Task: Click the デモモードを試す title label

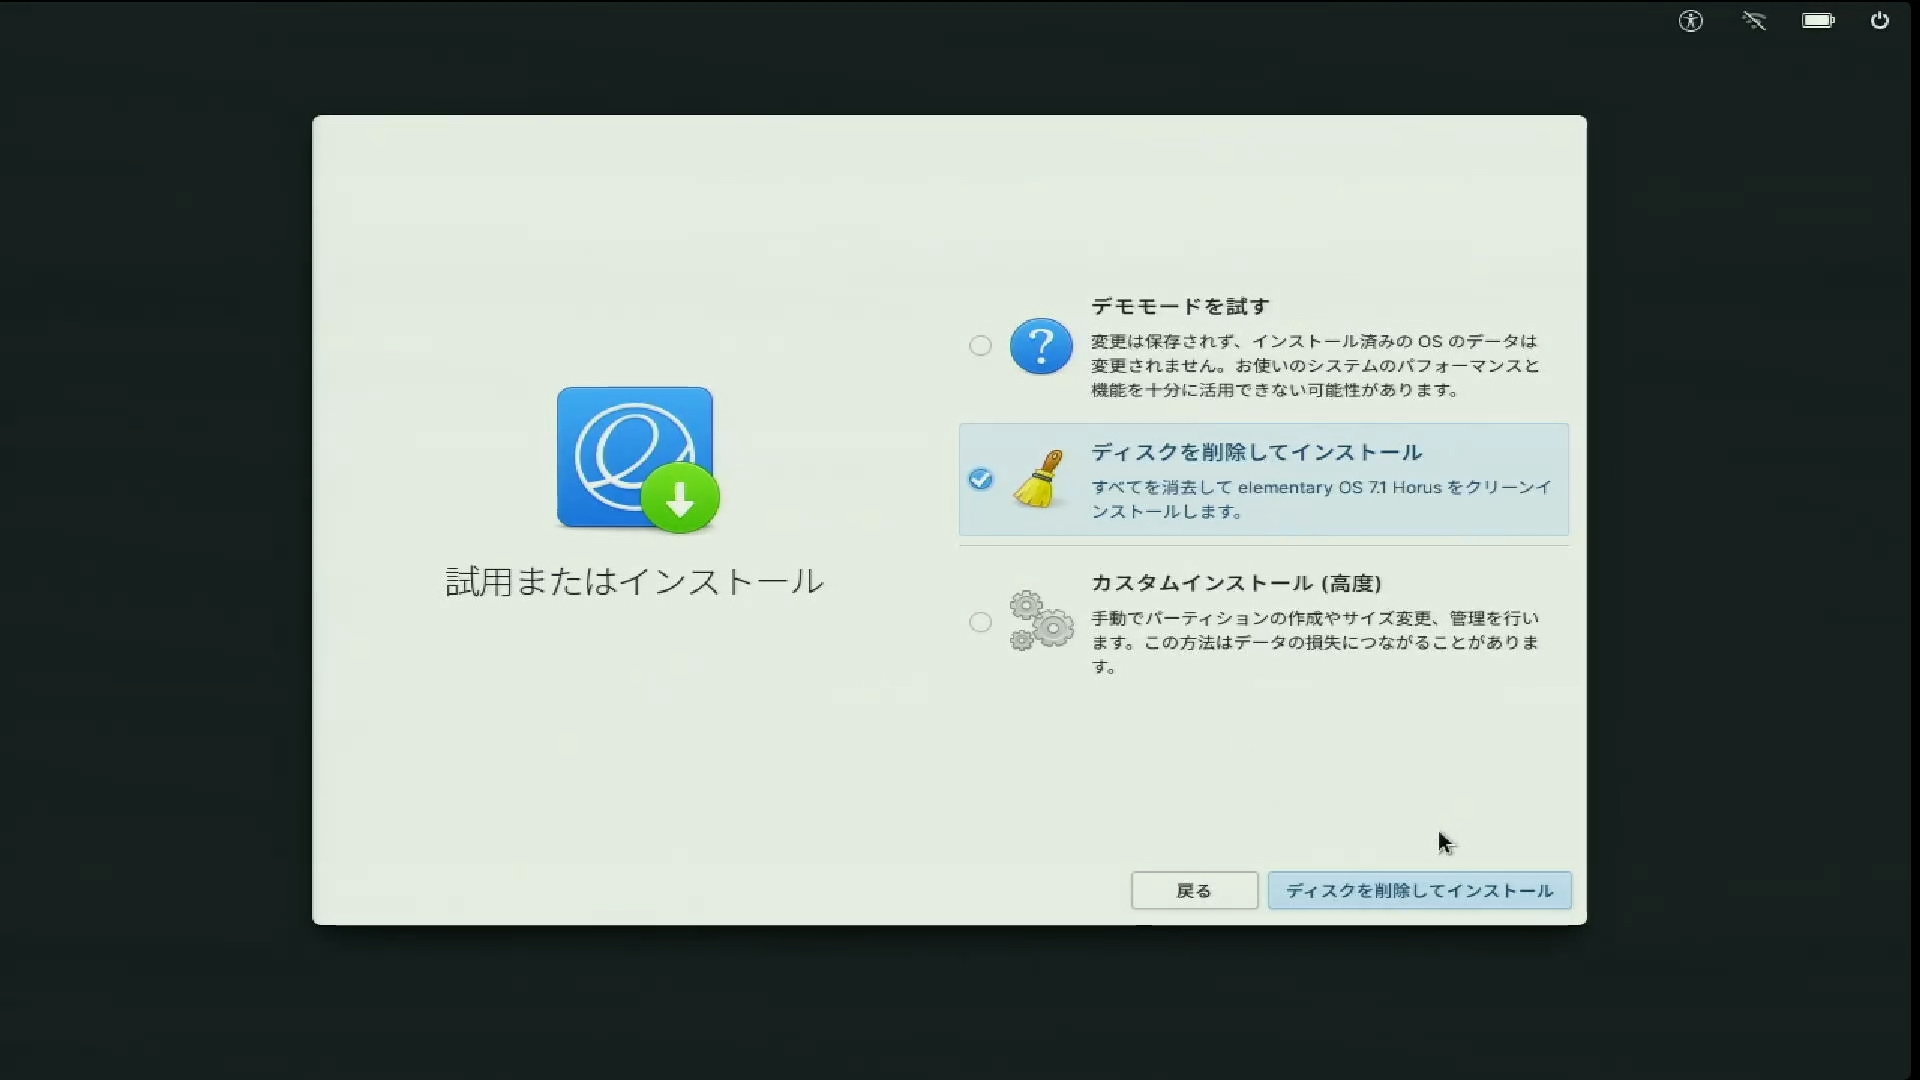Action: [1178, 306]
